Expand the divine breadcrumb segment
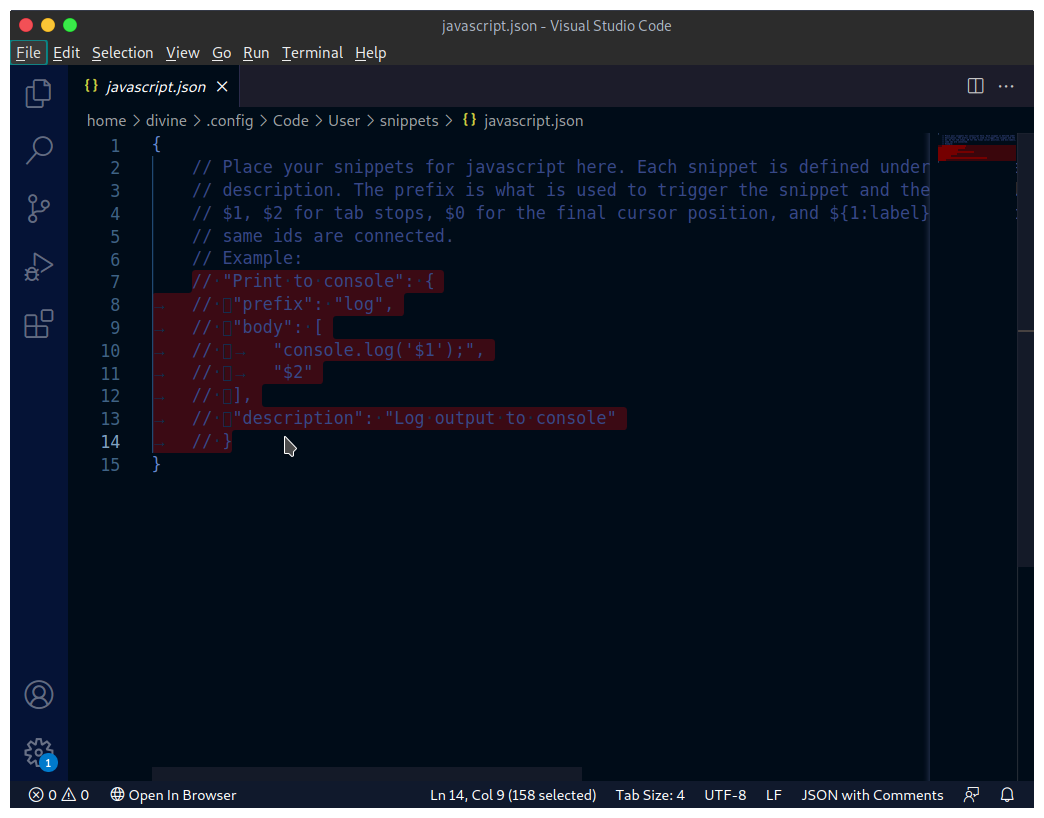Viewport: 1044px width, 818px height. (166, 120)
